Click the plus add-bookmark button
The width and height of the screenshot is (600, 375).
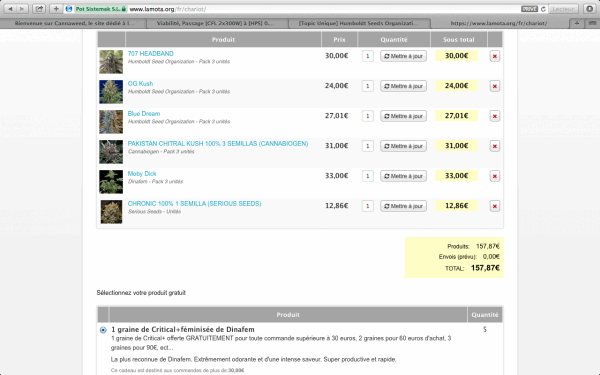56,9
